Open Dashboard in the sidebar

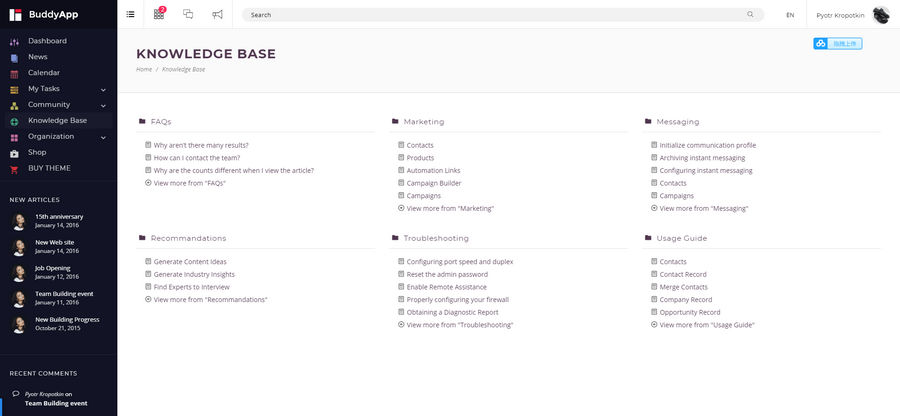47,41
